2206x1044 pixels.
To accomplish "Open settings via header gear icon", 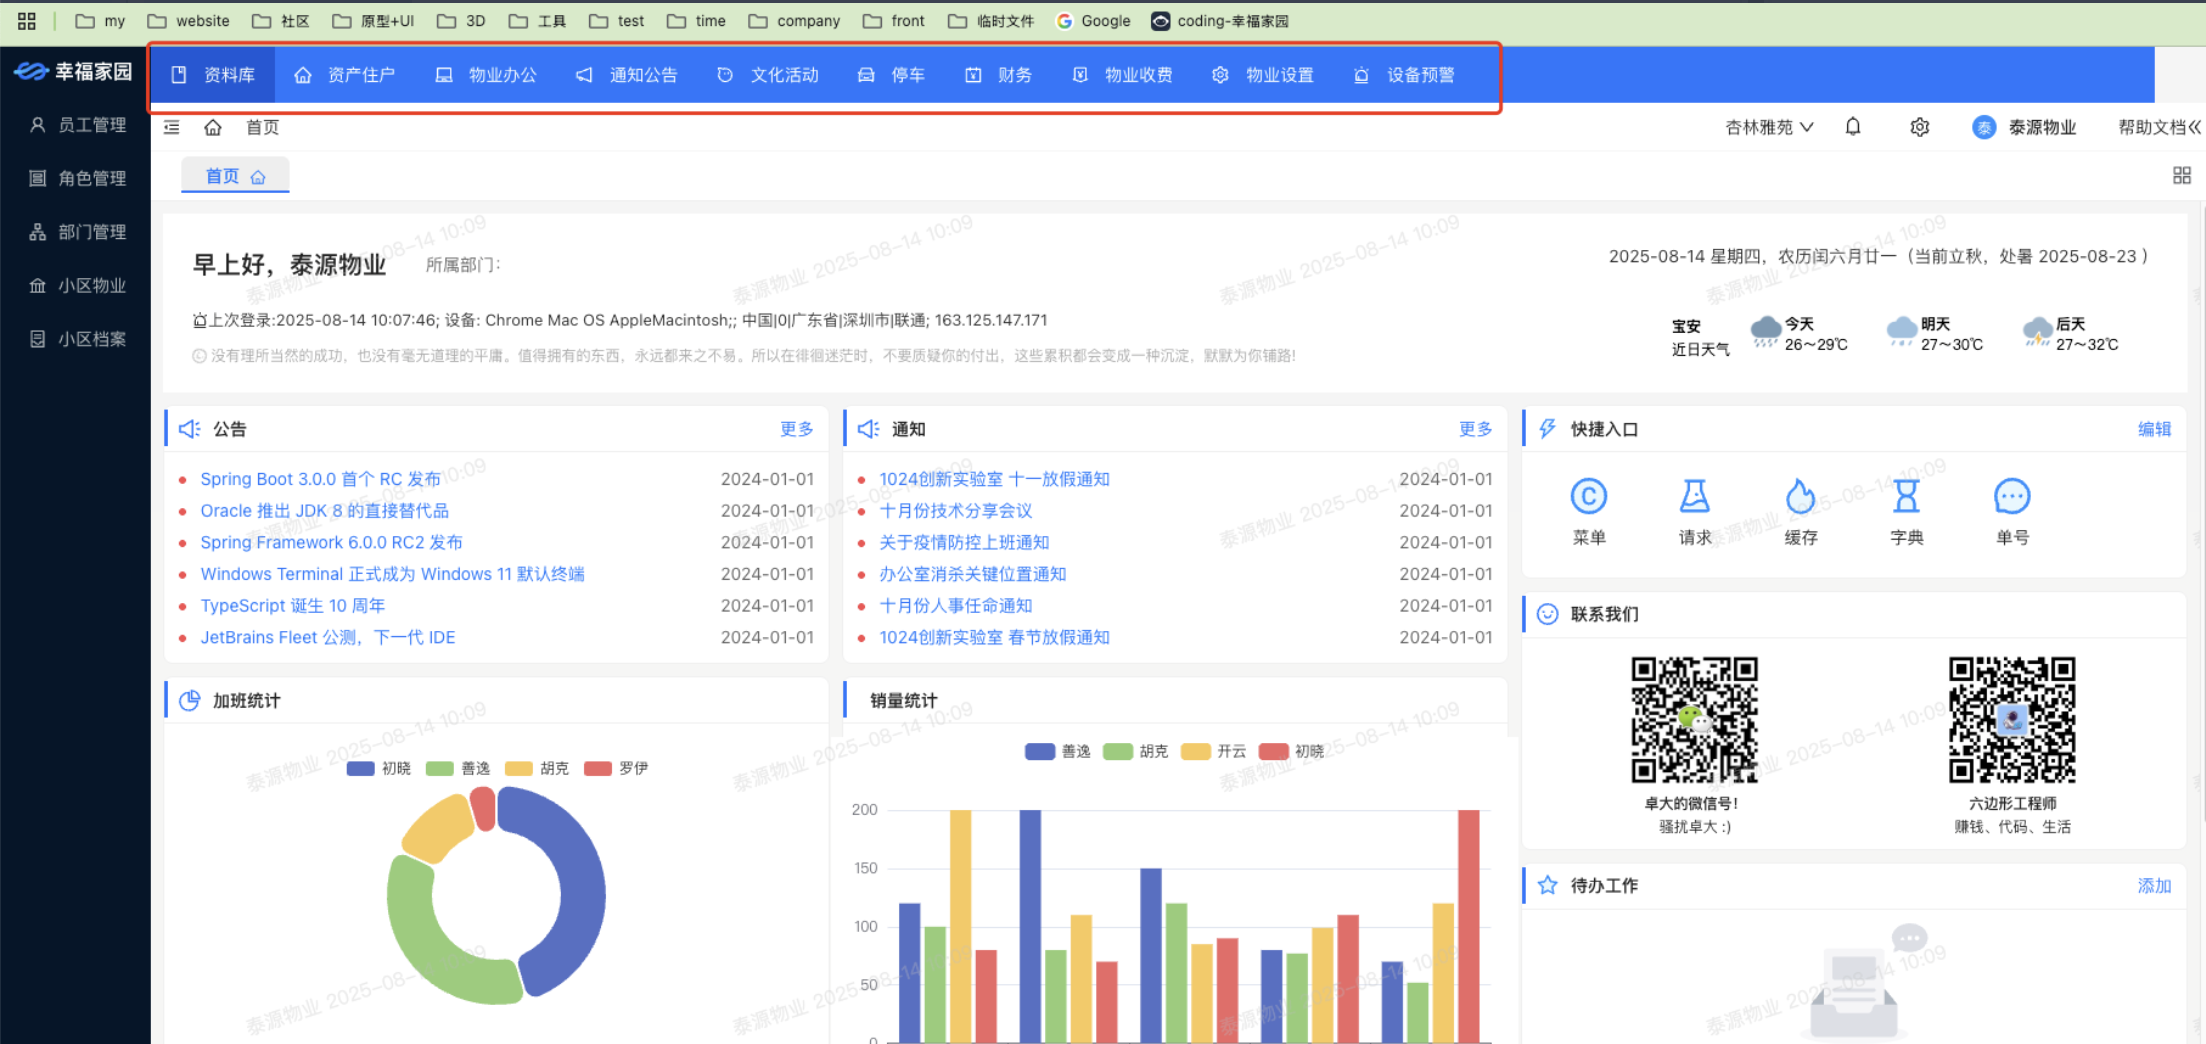I will click(1919, 127).
